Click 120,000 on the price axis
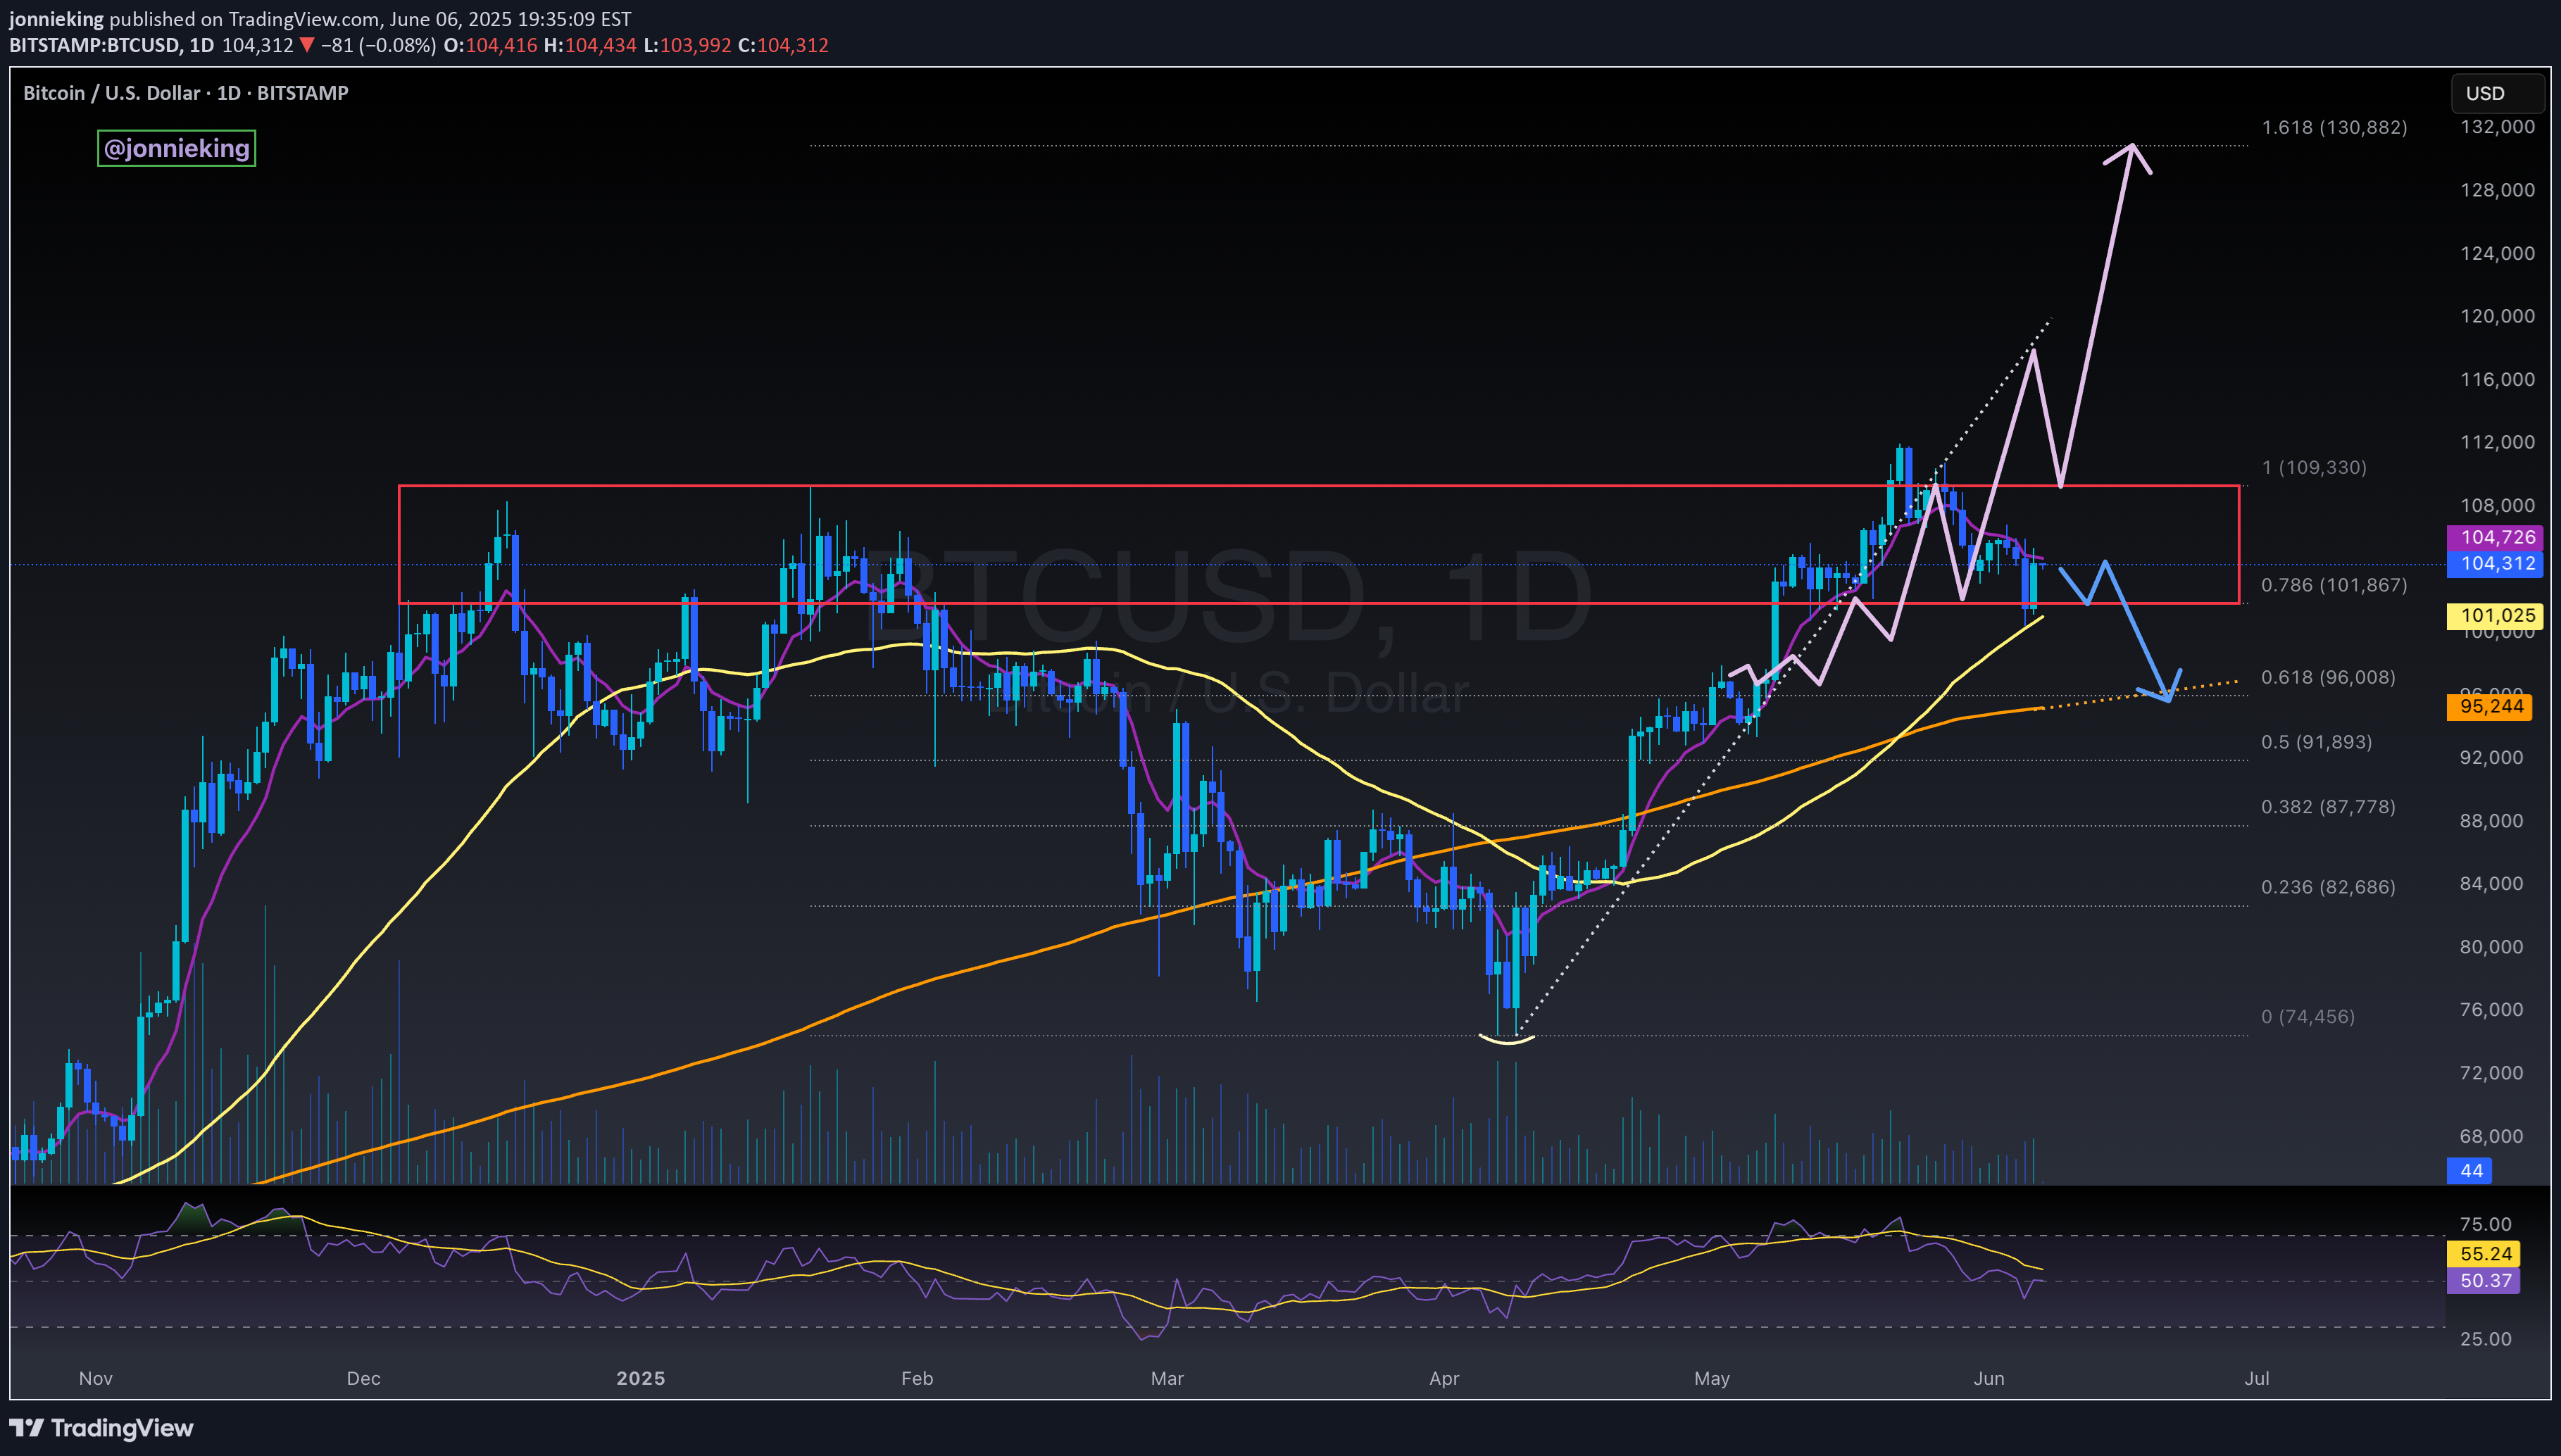The image size is (2561, 1456). point(2497,316)
